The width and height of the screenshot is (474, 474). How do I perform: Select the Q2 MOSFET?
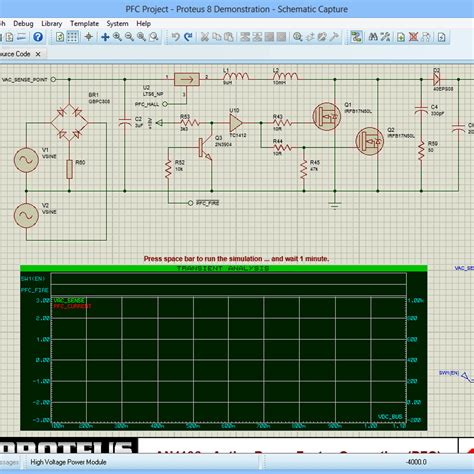click(x=369, y=141)
